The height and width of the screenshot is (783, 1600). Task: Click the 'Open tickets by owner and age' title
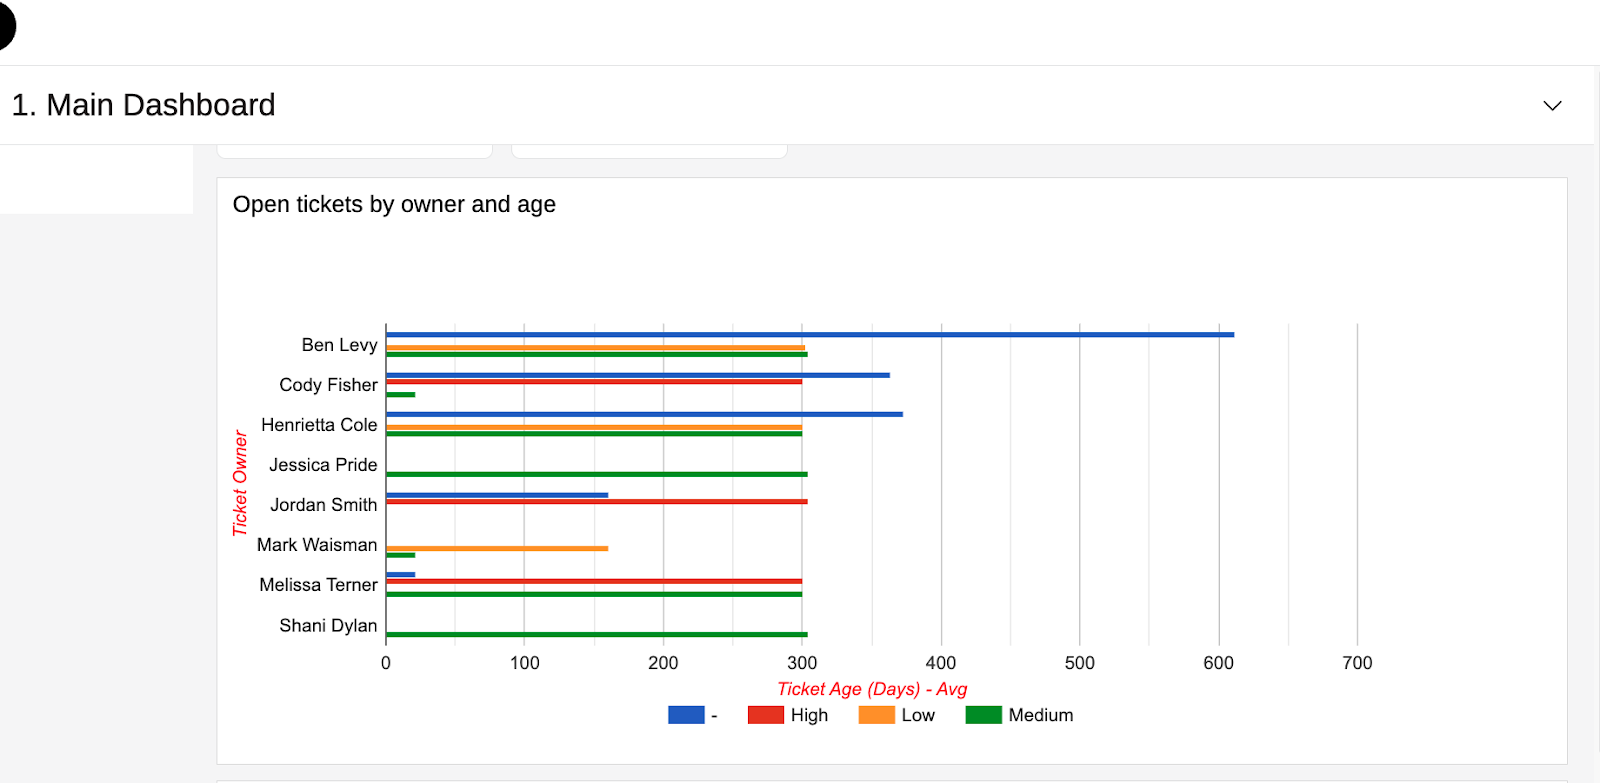[x=394, y=204]
